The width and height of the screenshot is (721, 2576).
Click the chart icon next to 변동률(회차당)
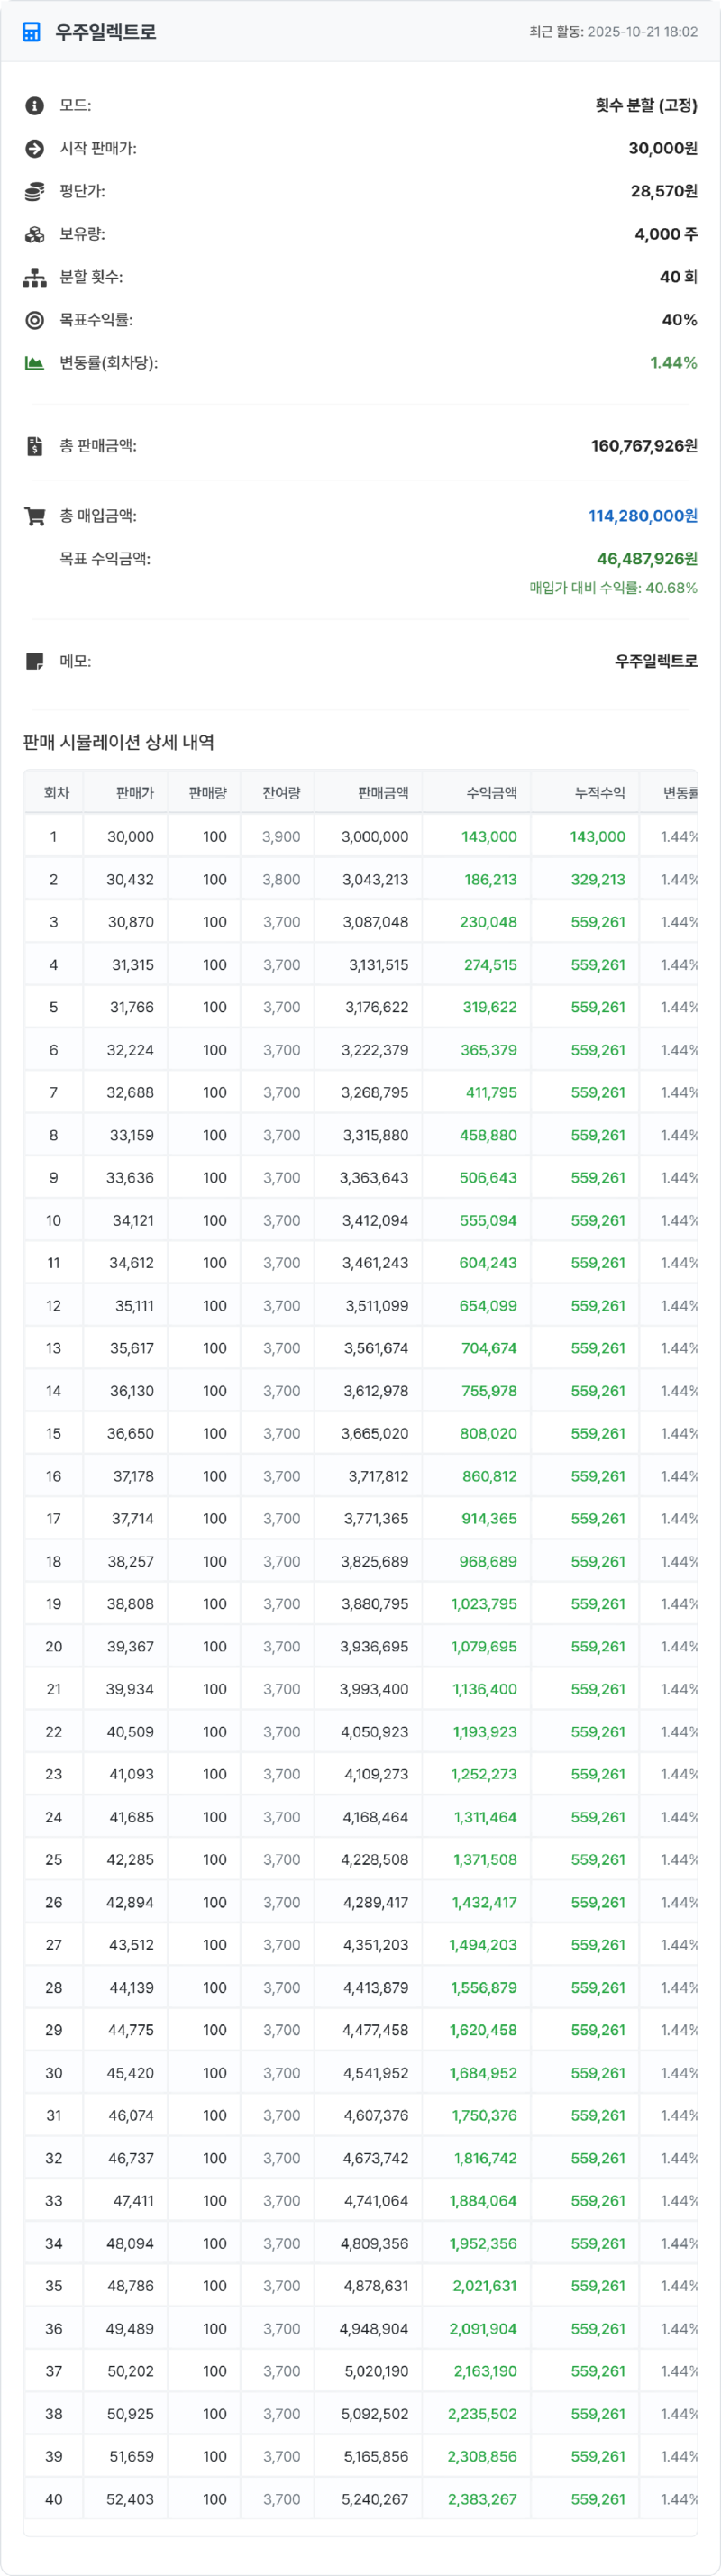[x=35, y=363]
